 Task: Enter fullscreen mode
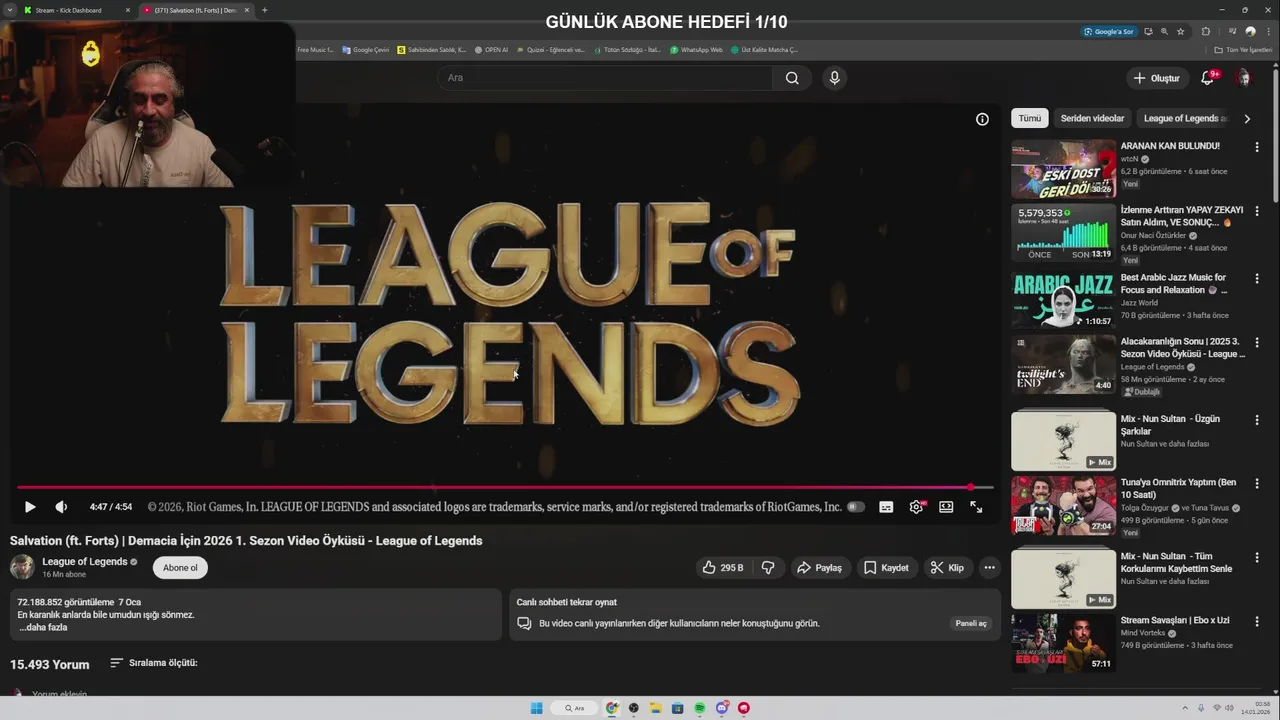976,507
